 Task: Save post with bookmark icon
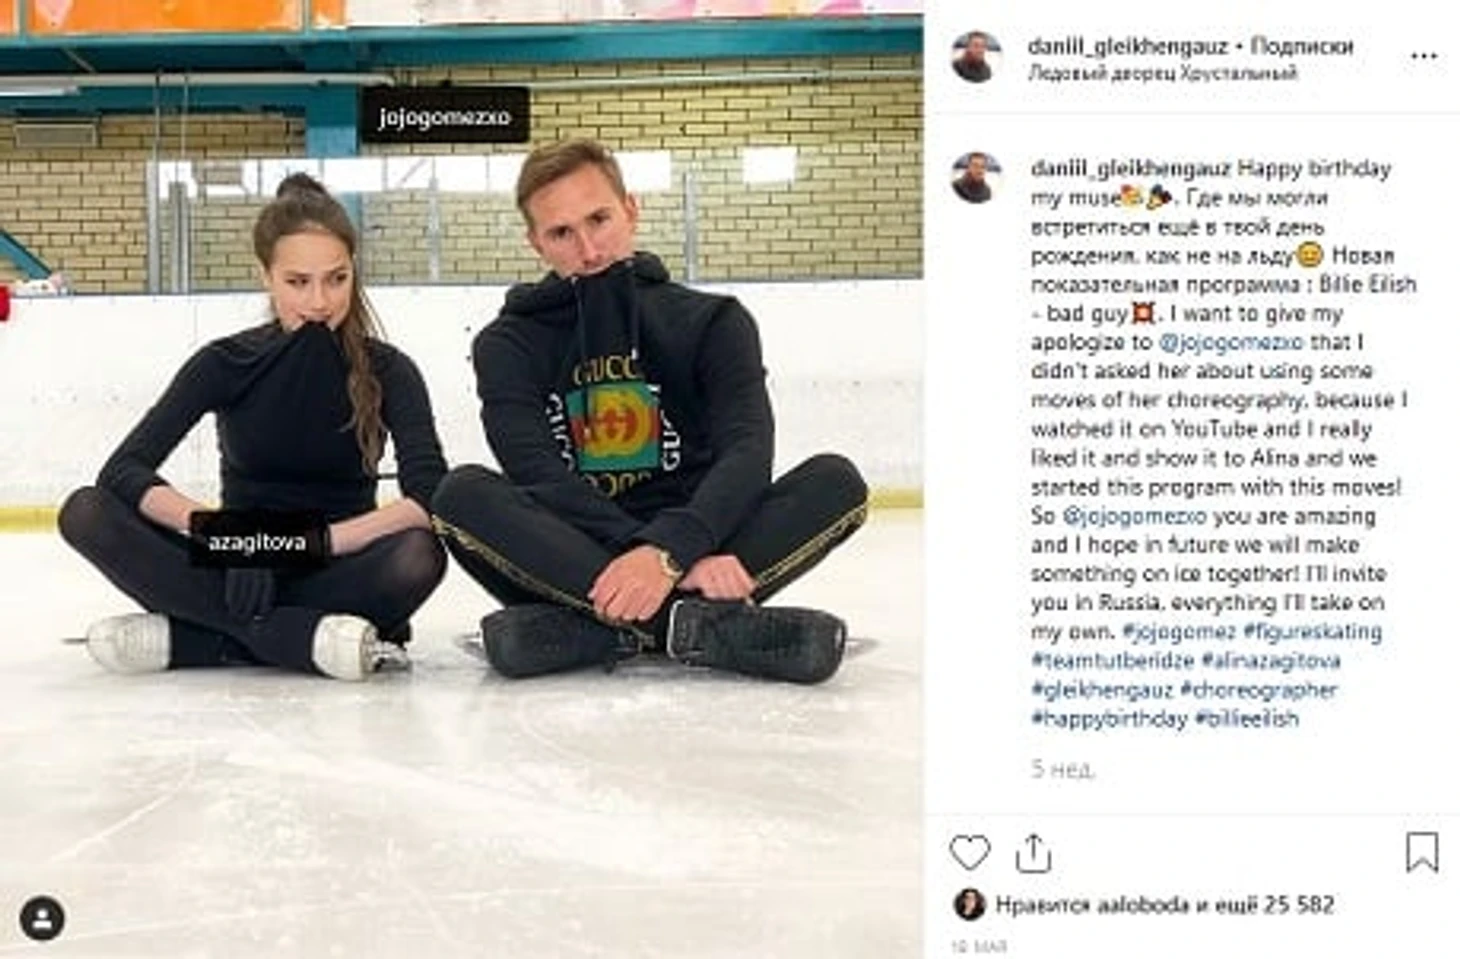point(1421,852)
